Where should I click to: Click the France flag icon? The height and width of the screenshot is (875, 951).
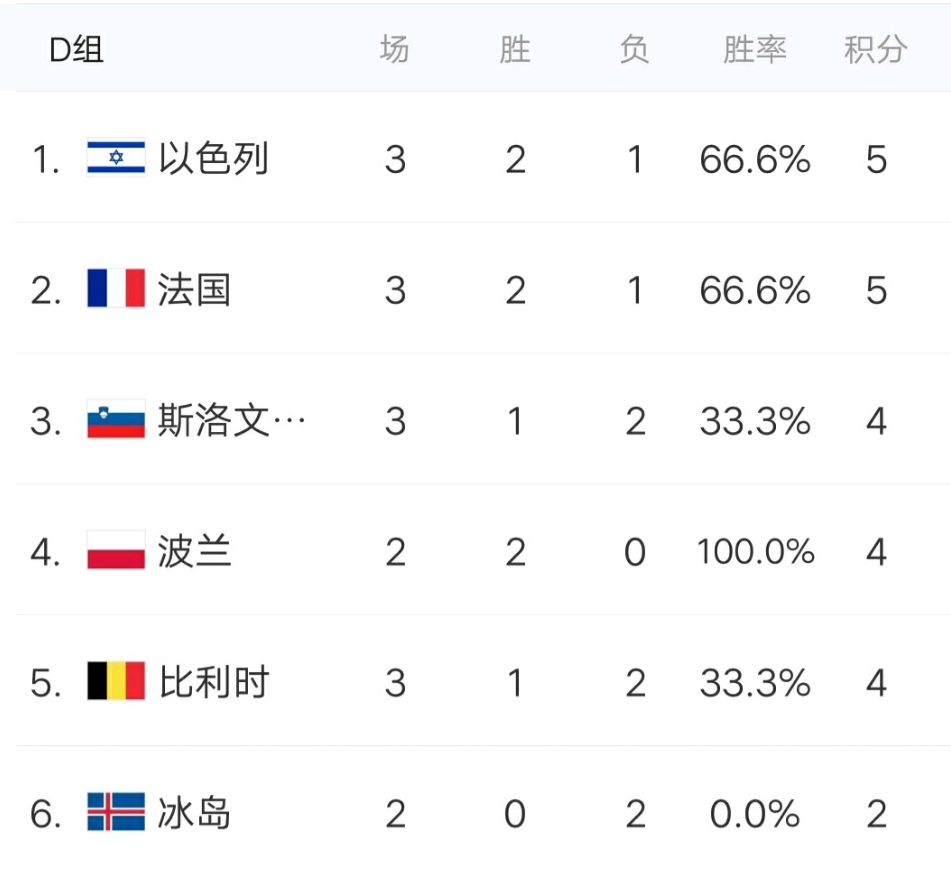(x=116, y=290)
